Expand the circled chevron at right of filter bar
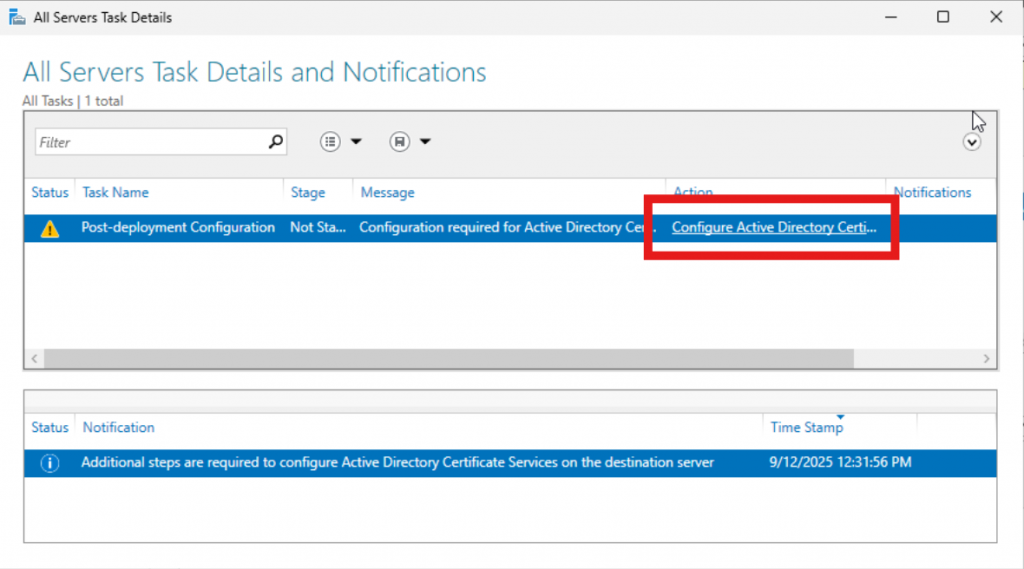 click(972, 142)
